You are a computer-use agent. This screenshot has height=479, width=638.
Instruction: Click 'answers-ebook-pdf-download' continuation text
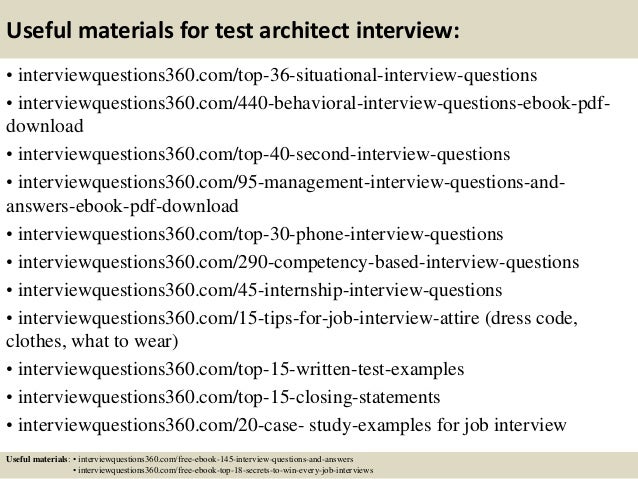122,206
